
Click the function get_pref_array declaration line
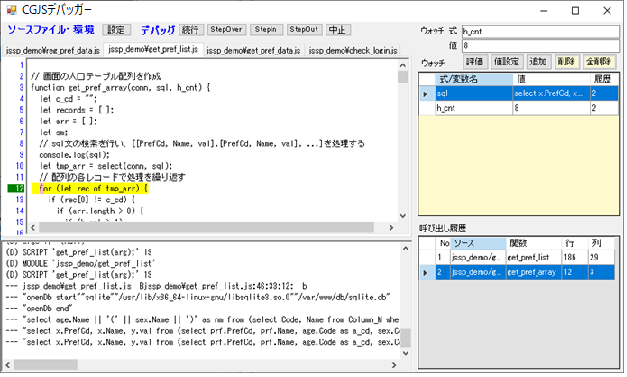tap(120, 88)
